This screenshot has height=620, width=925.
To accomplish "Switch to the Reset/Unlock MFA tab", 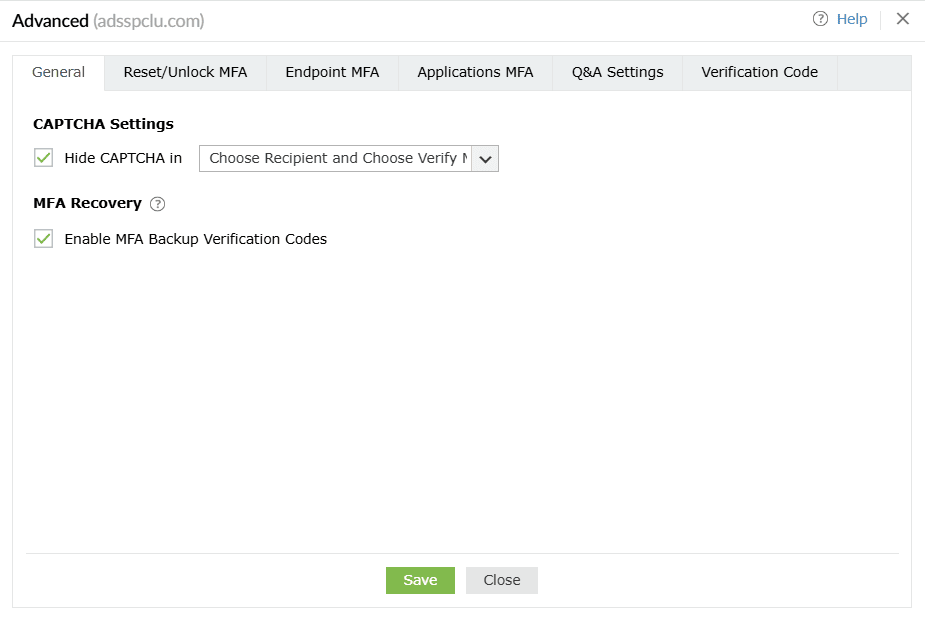I will click(x=185, y=72).
